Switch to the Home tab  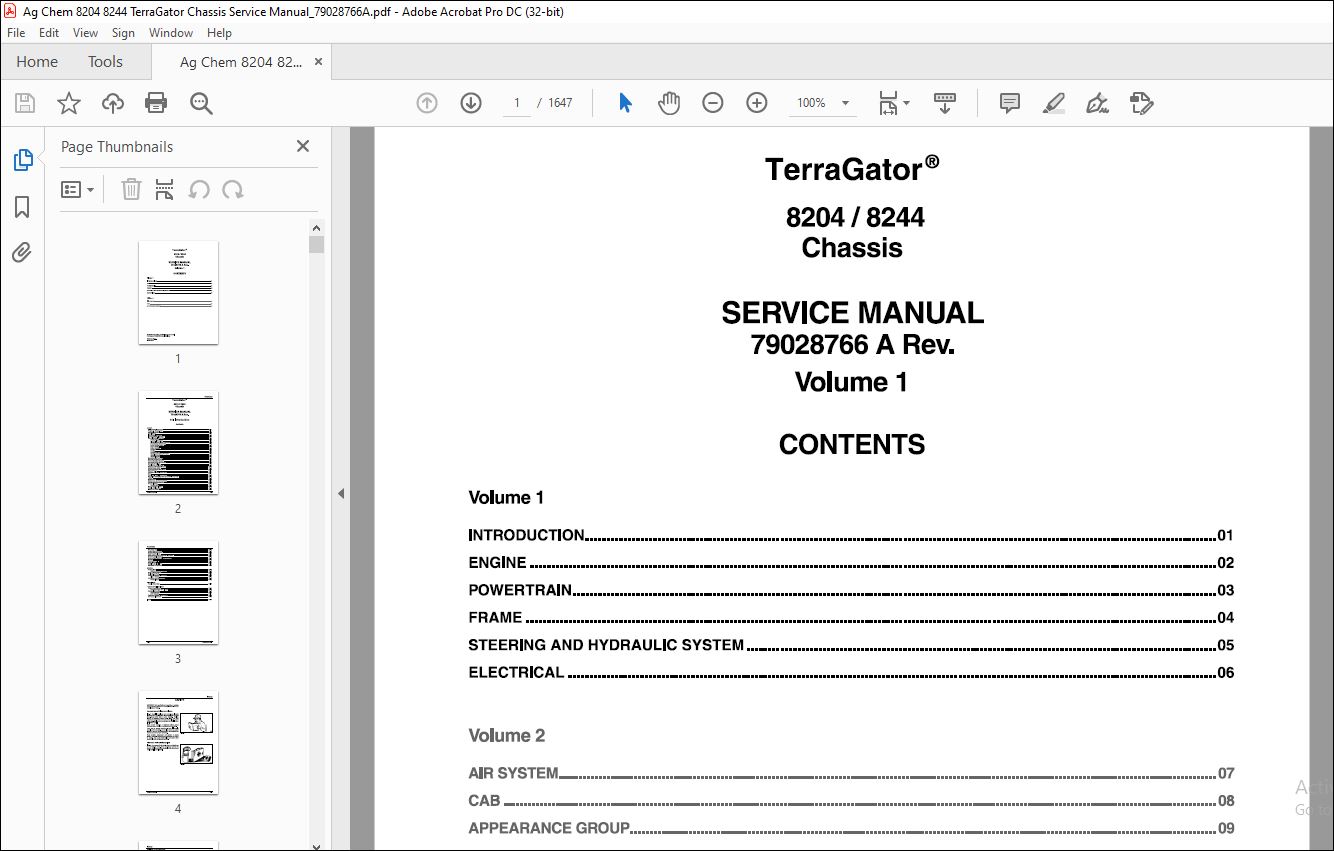coord(37,62)
